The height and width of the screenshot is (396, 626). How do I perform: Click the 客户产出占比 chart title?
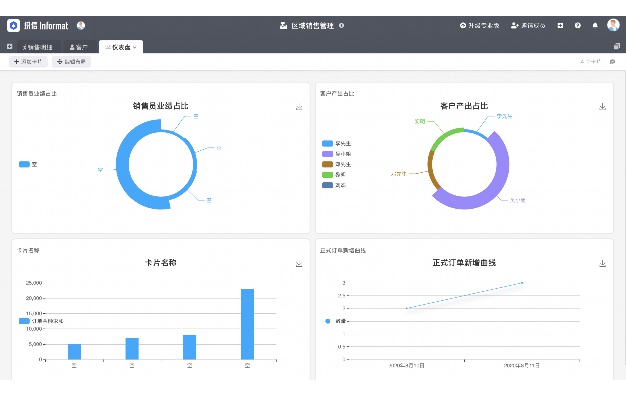(x=464, y=106)
